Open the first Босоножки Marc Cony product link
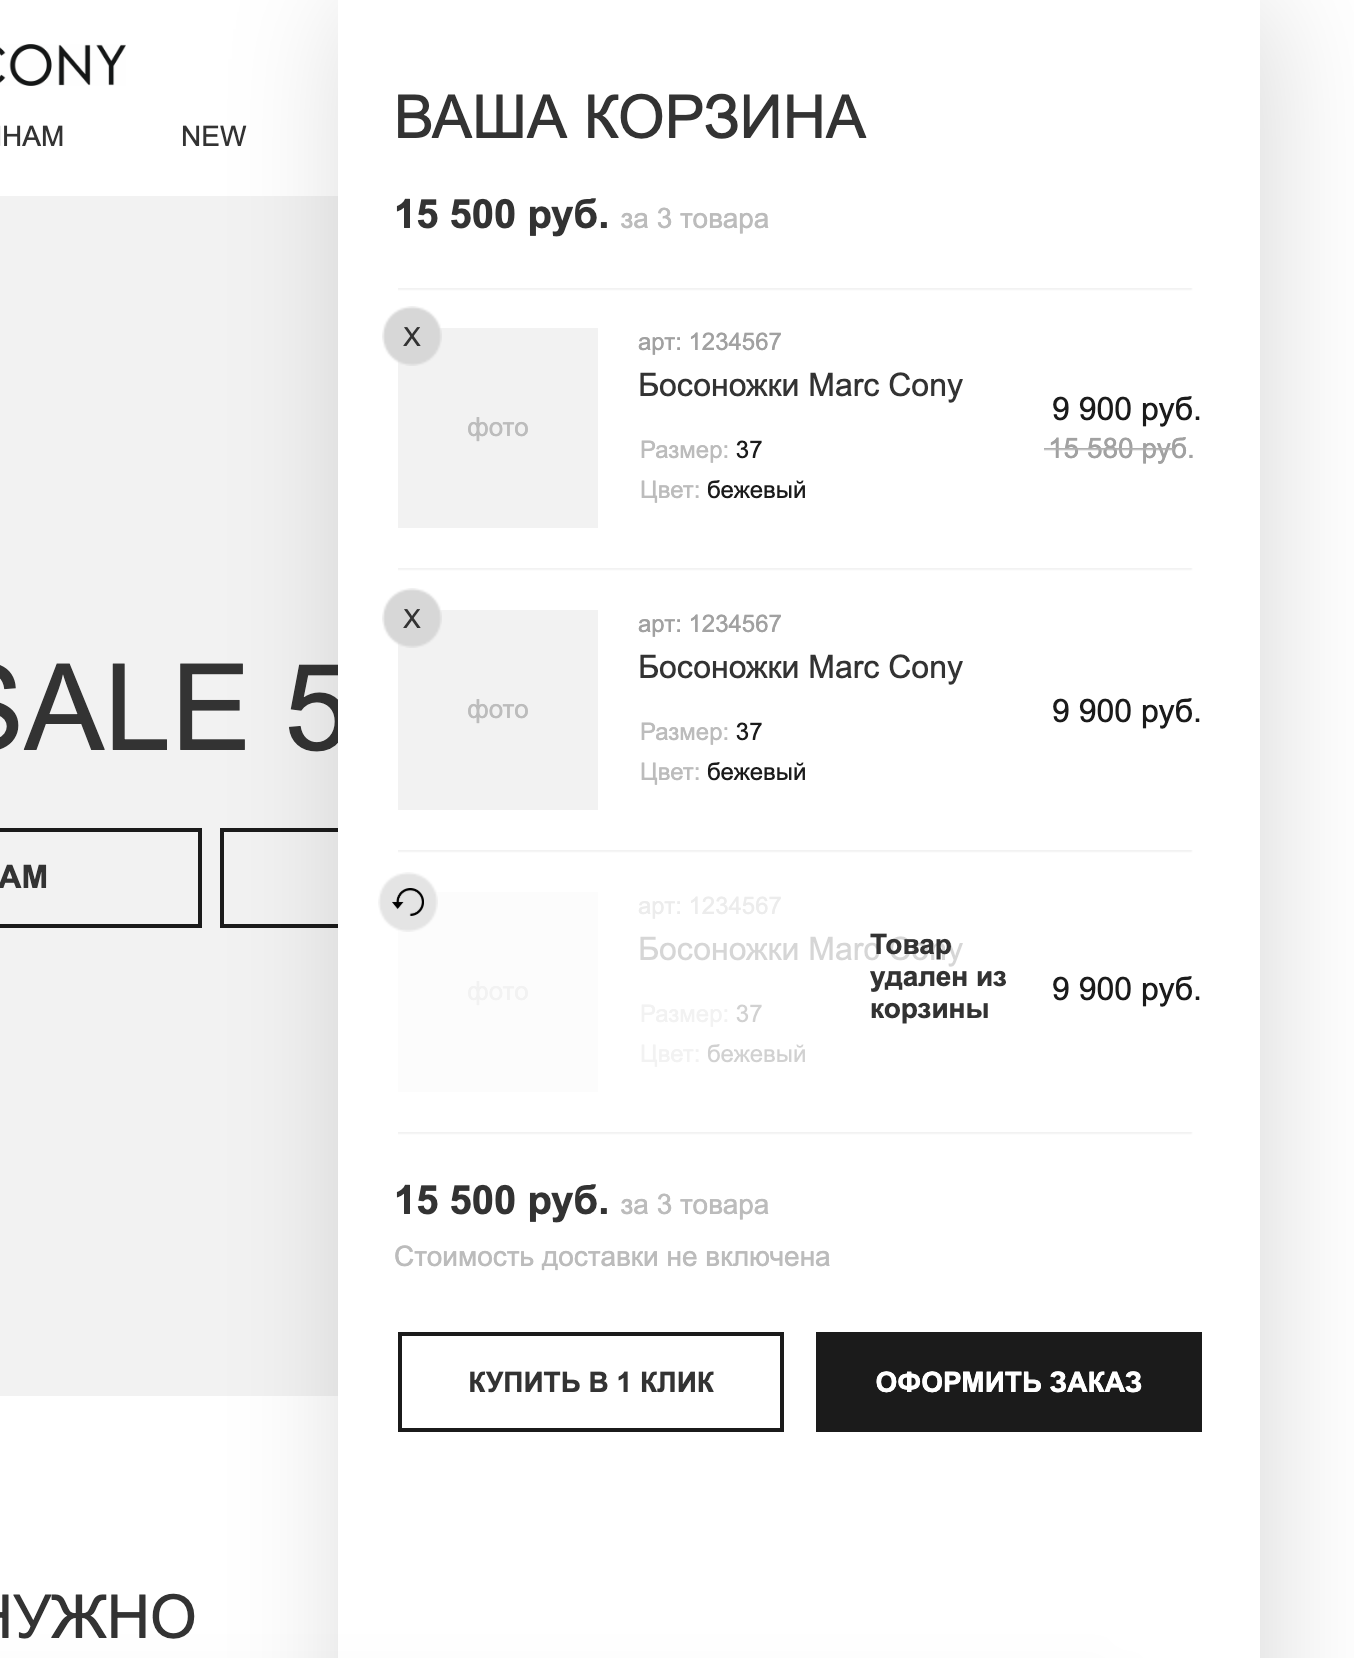 click(800, 386)
